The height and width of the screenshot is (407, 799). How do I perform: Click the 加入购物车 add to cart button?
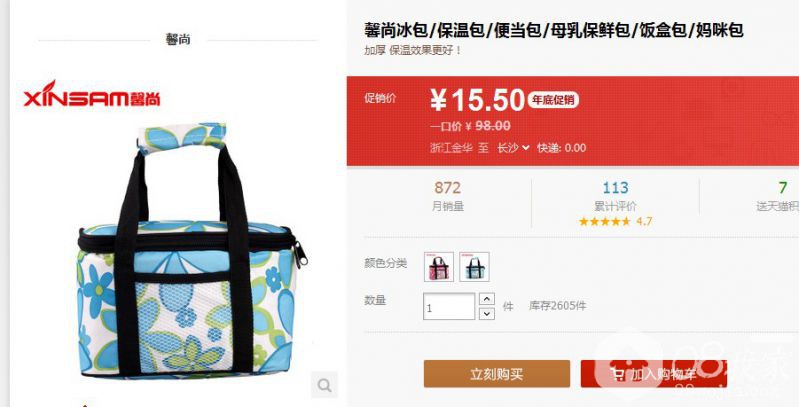(x=654, y=374)
